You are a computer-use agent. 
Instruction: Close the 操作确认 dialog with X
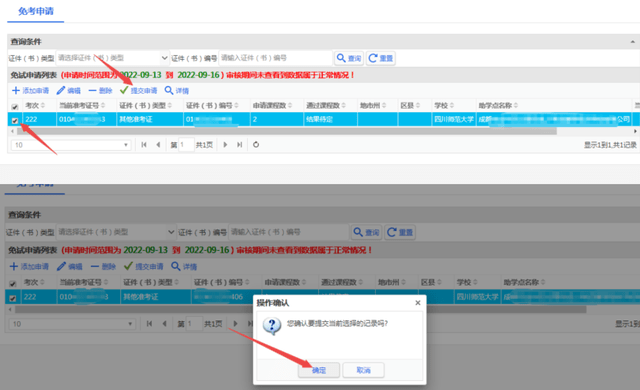[418, 303]
